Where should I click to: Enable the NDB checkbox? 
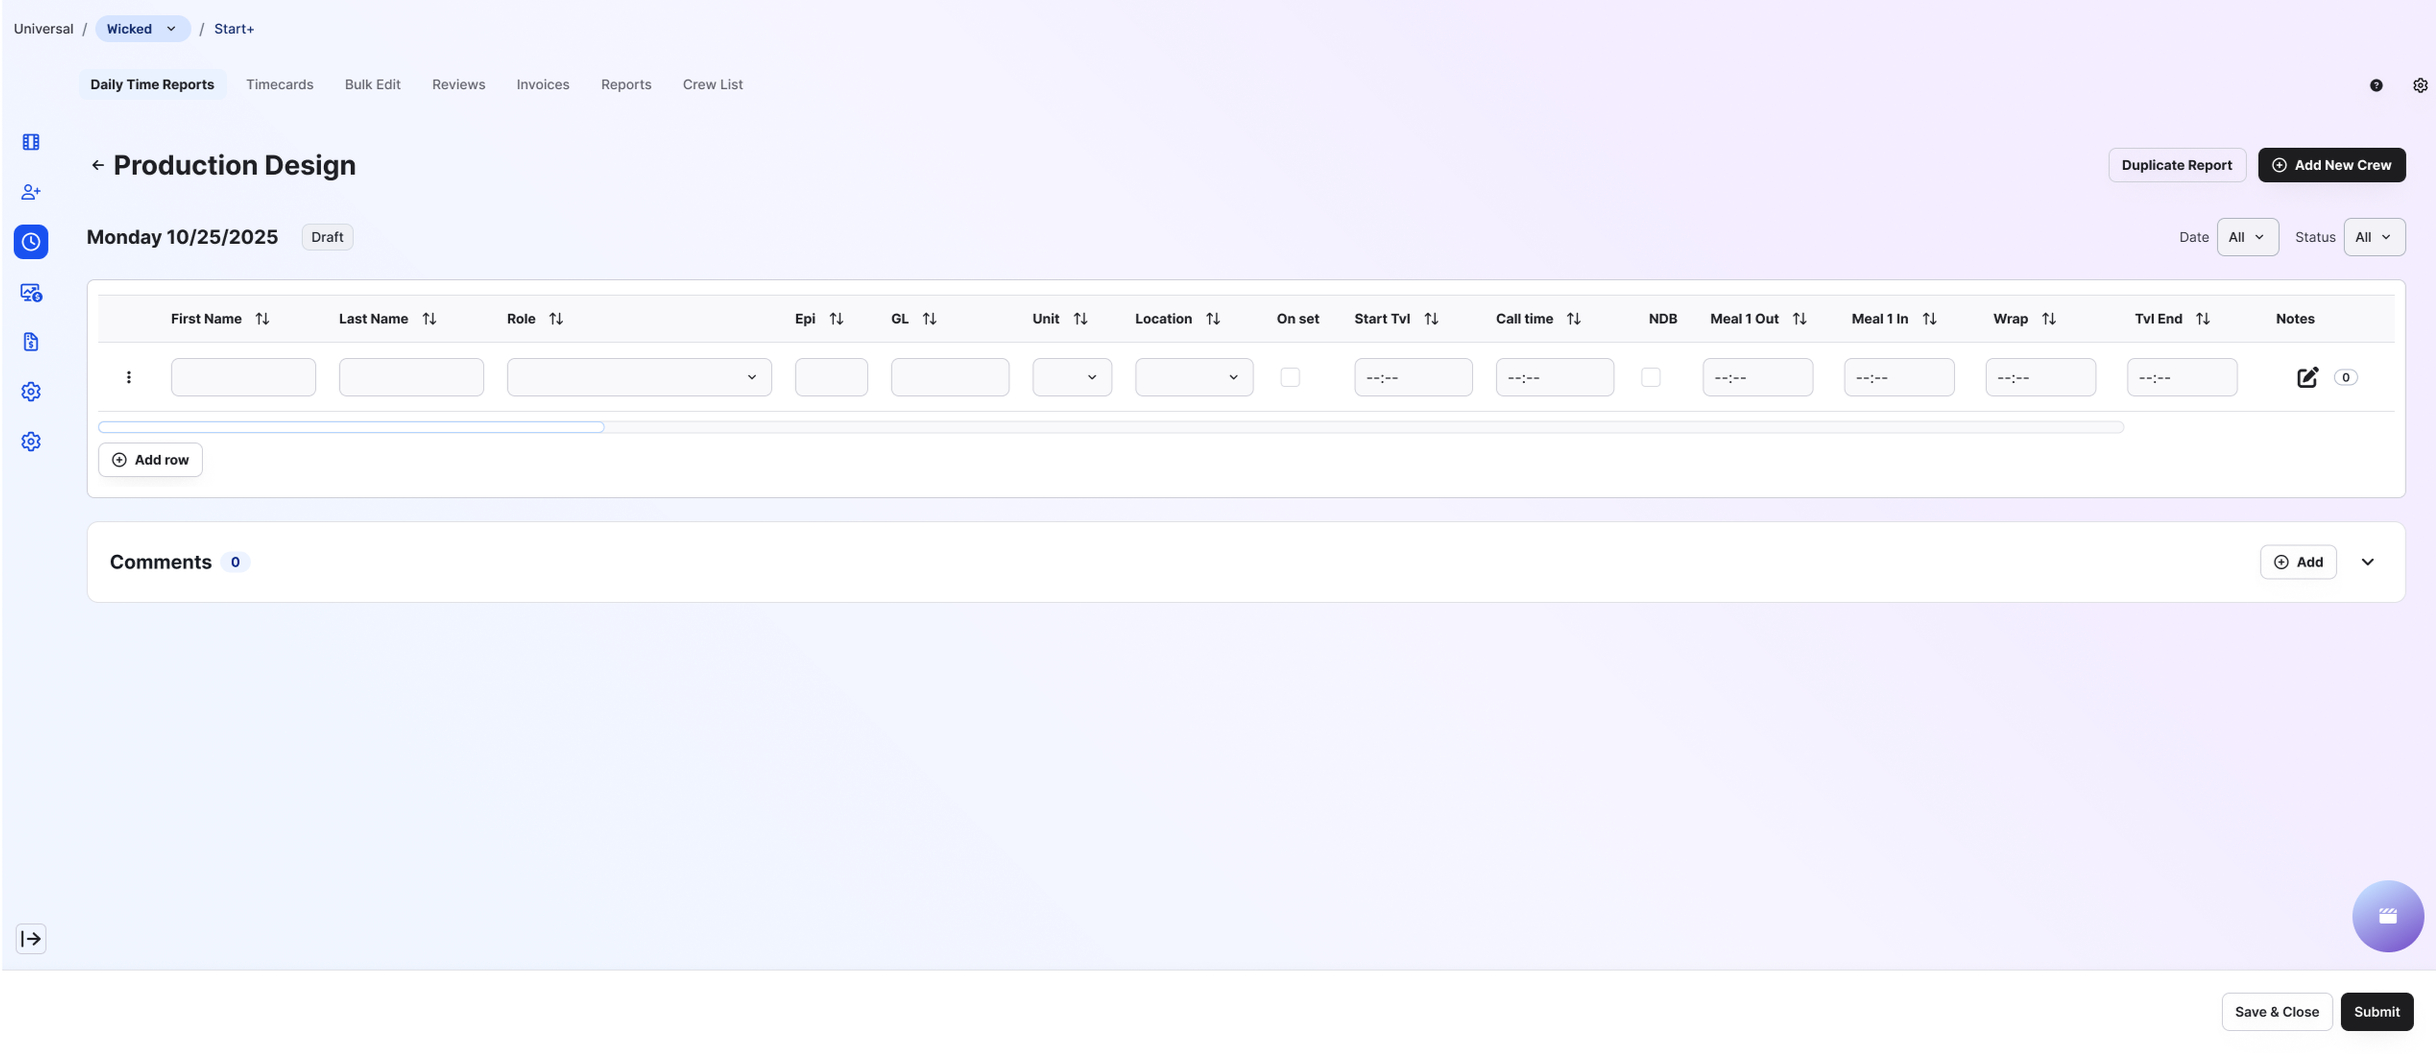pyautogui.click(x=1650, y=377)
